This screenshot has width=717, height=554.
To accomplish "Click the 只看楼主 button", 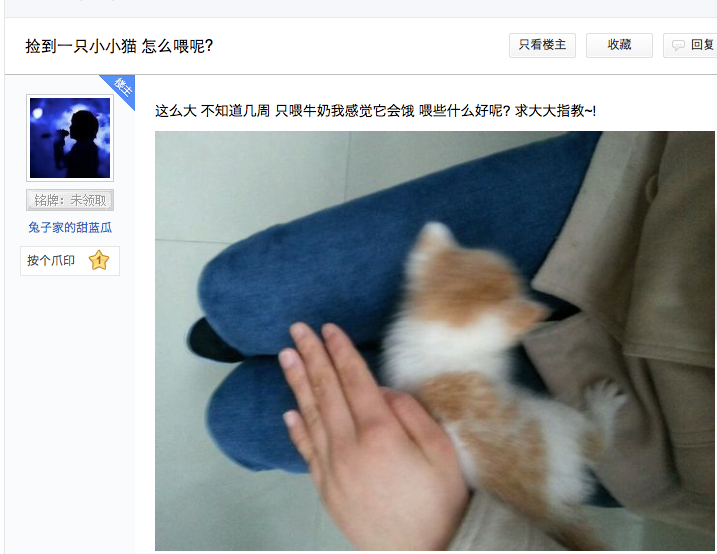I will [x=542, y=45].
